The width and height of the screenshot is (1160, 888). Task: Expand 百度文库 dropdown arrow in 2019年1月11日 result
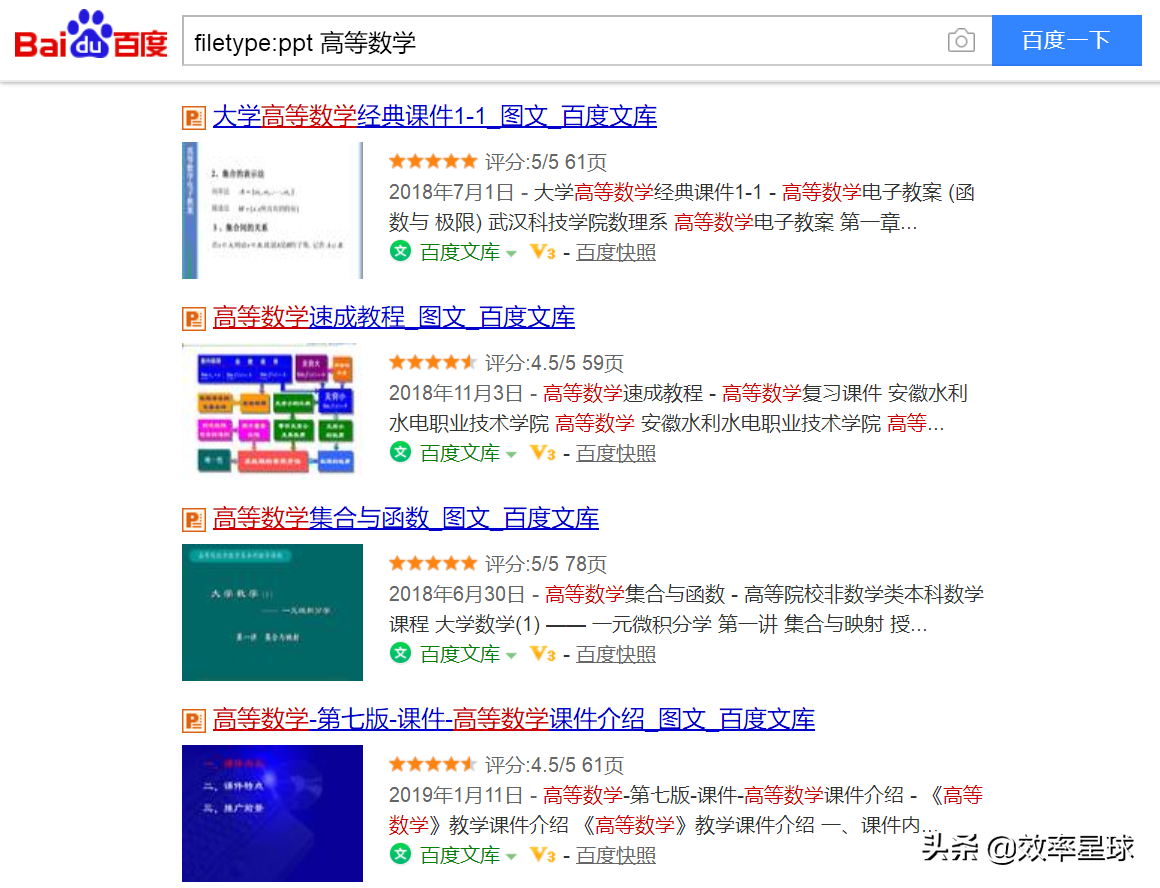coord(511,856)
